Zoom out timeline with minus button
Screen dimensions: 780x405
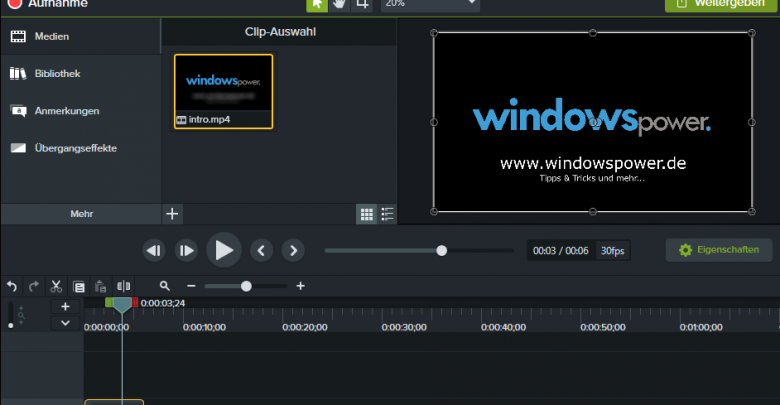[x=191, y=286]
